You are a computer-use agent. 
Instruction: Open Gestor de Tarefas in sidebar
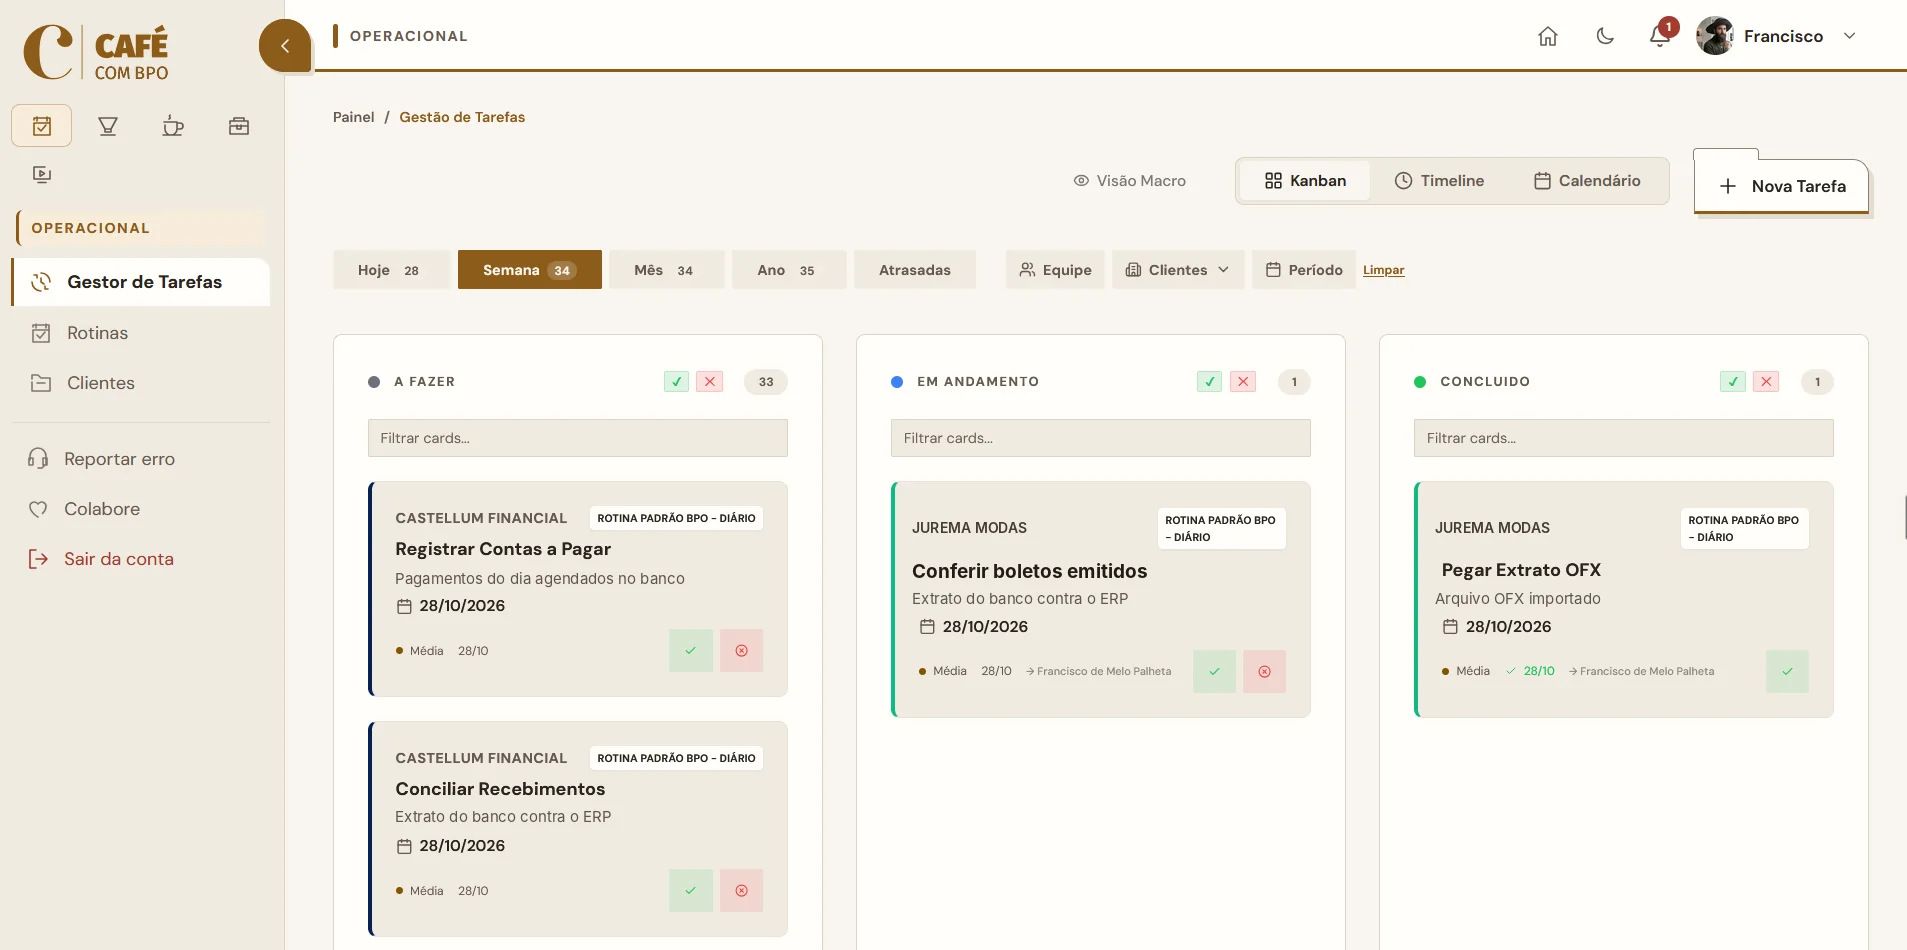tap(141, 282)
